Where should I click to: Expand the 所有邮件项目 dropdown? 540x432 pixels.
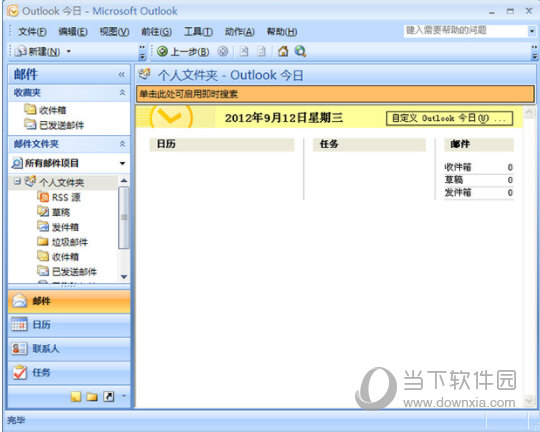point(122,163)
